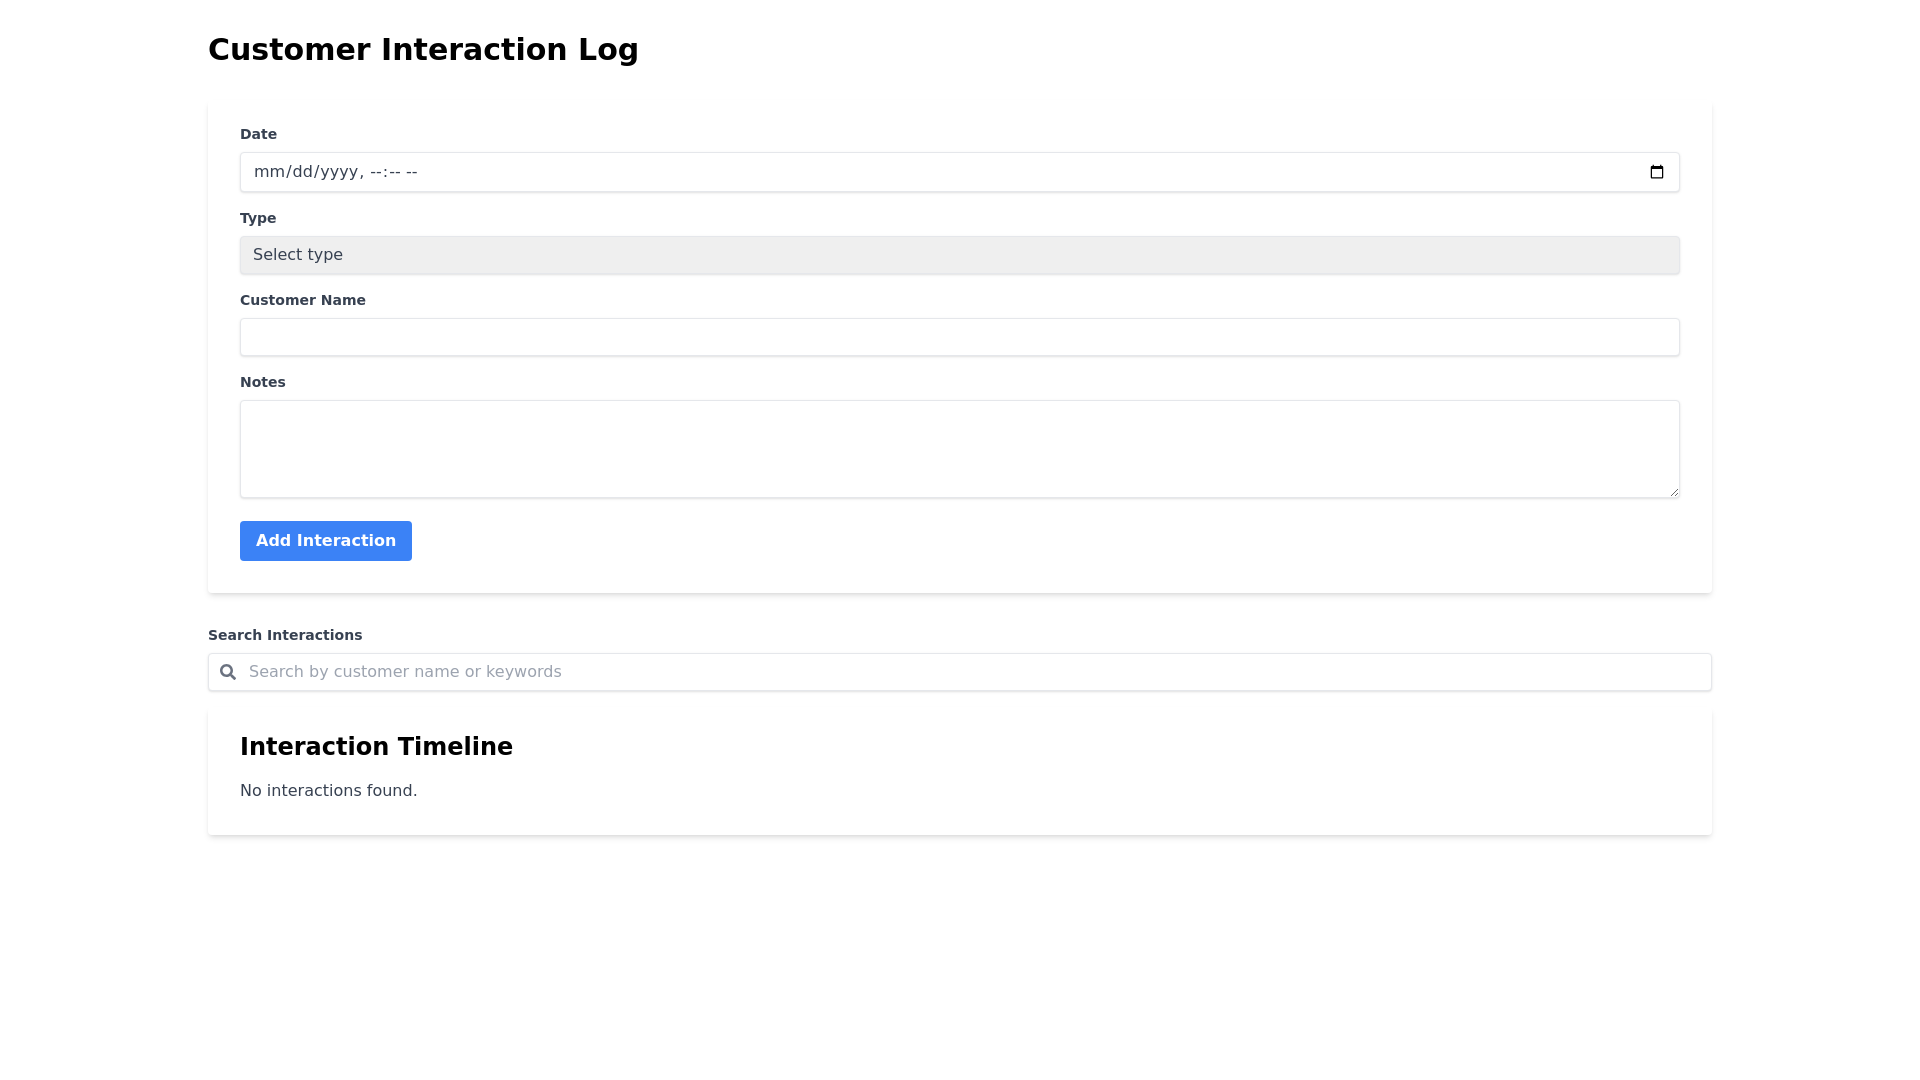
Task: Click inside the Notes text area
Action: 959,449
